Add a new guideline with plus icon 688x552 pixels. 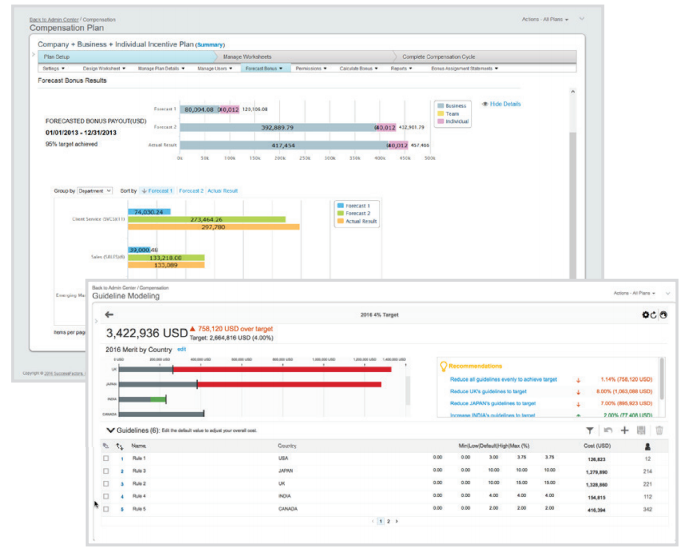click(624, 429)
